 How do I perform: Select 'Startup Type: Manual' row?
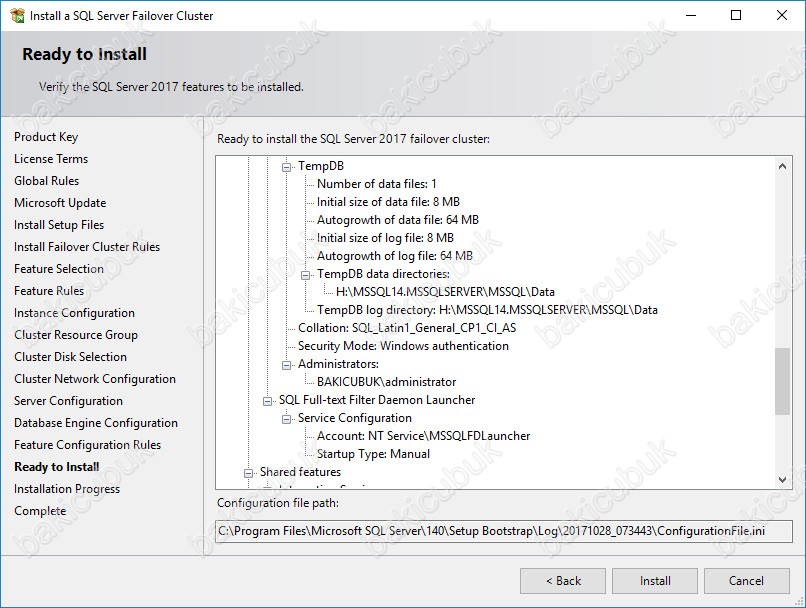[374, 454]
